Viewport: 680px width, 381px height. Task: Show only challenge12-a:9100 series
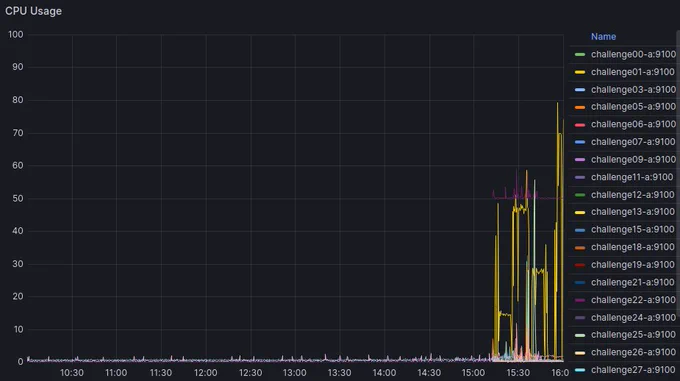coord(633,195)
